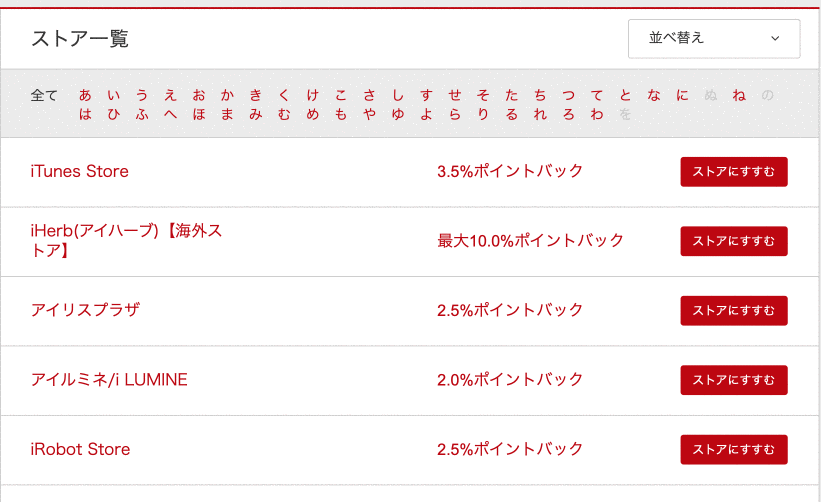
Task: Filter stores by か
Action: (227, 95)
